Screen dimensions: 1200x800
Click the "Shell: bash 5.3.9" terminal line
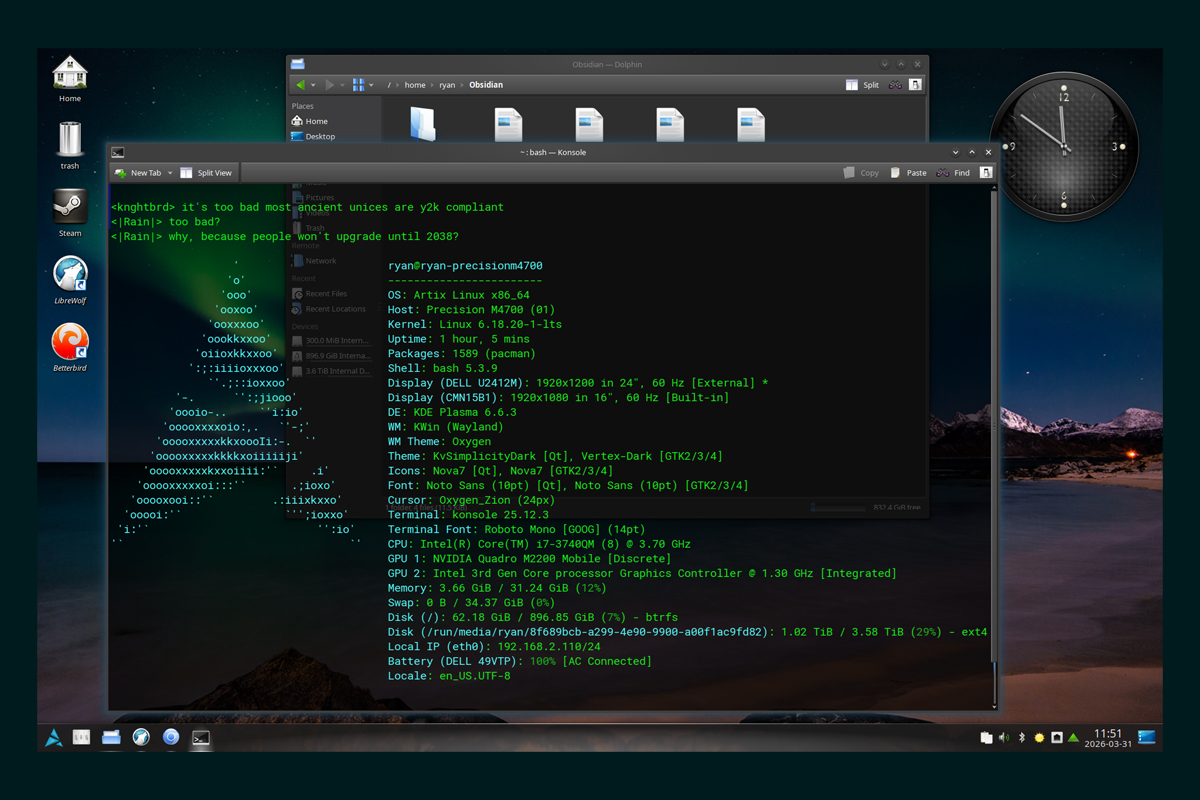(443, 368)
